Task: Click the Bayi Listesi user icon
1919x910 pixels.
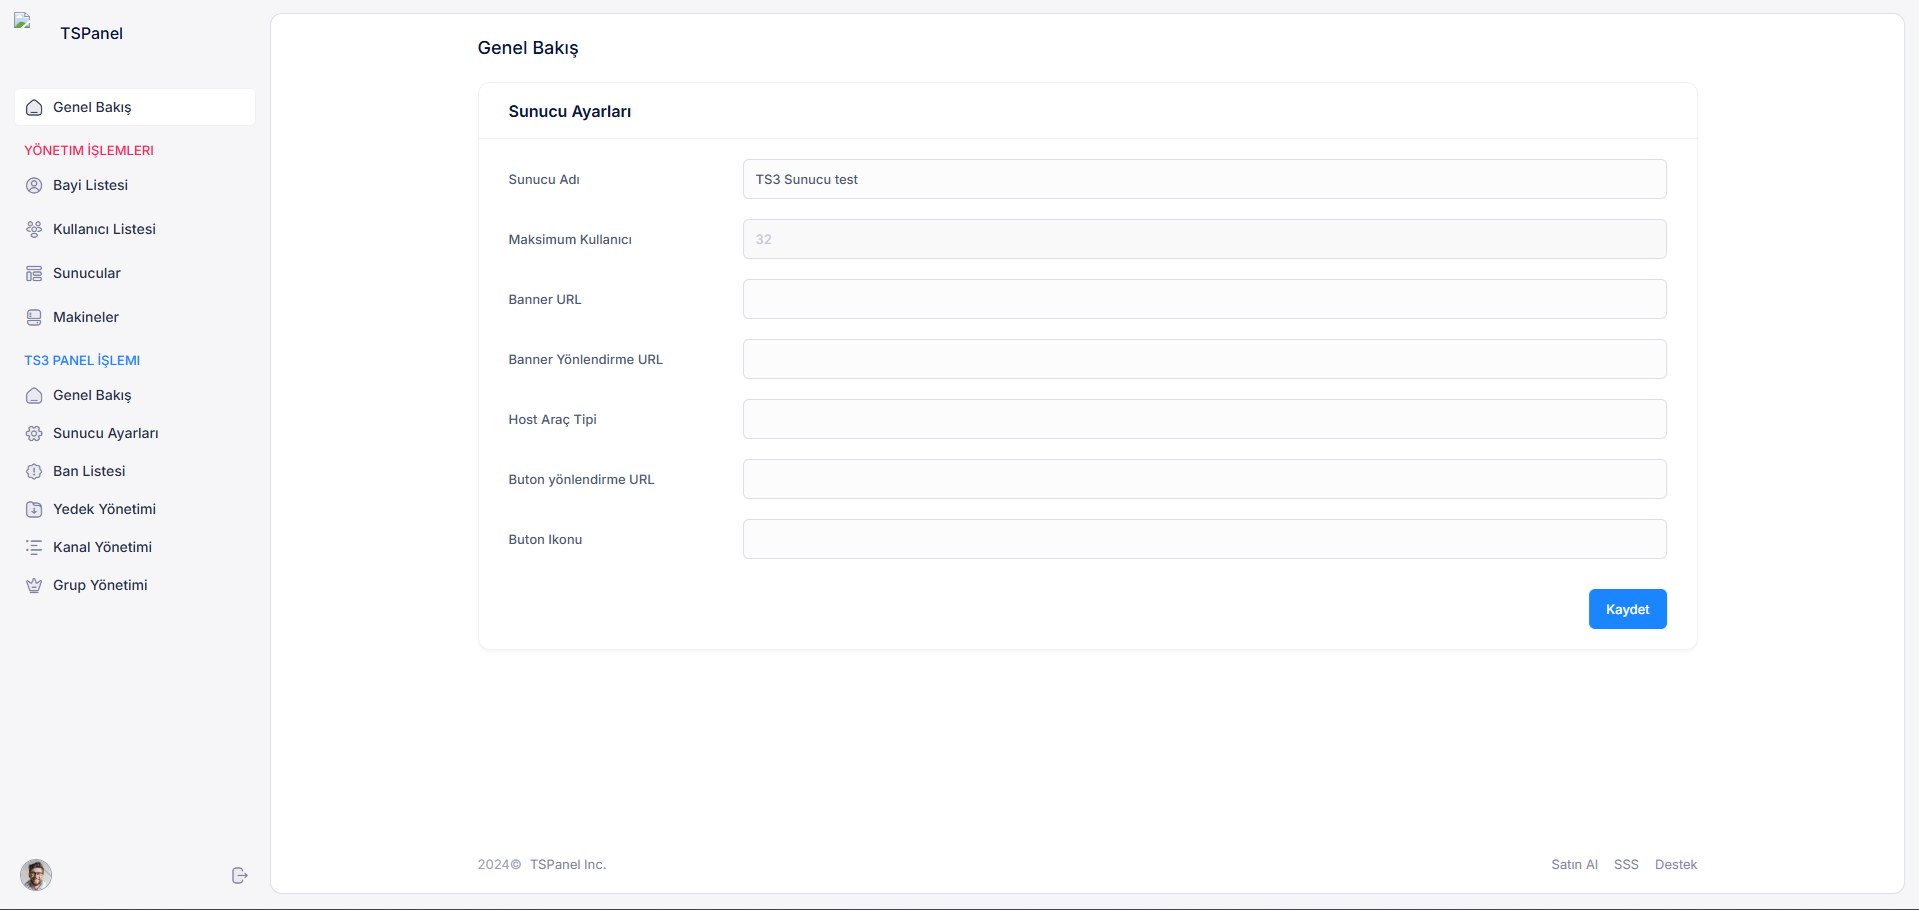Action: tap(34, 185)
